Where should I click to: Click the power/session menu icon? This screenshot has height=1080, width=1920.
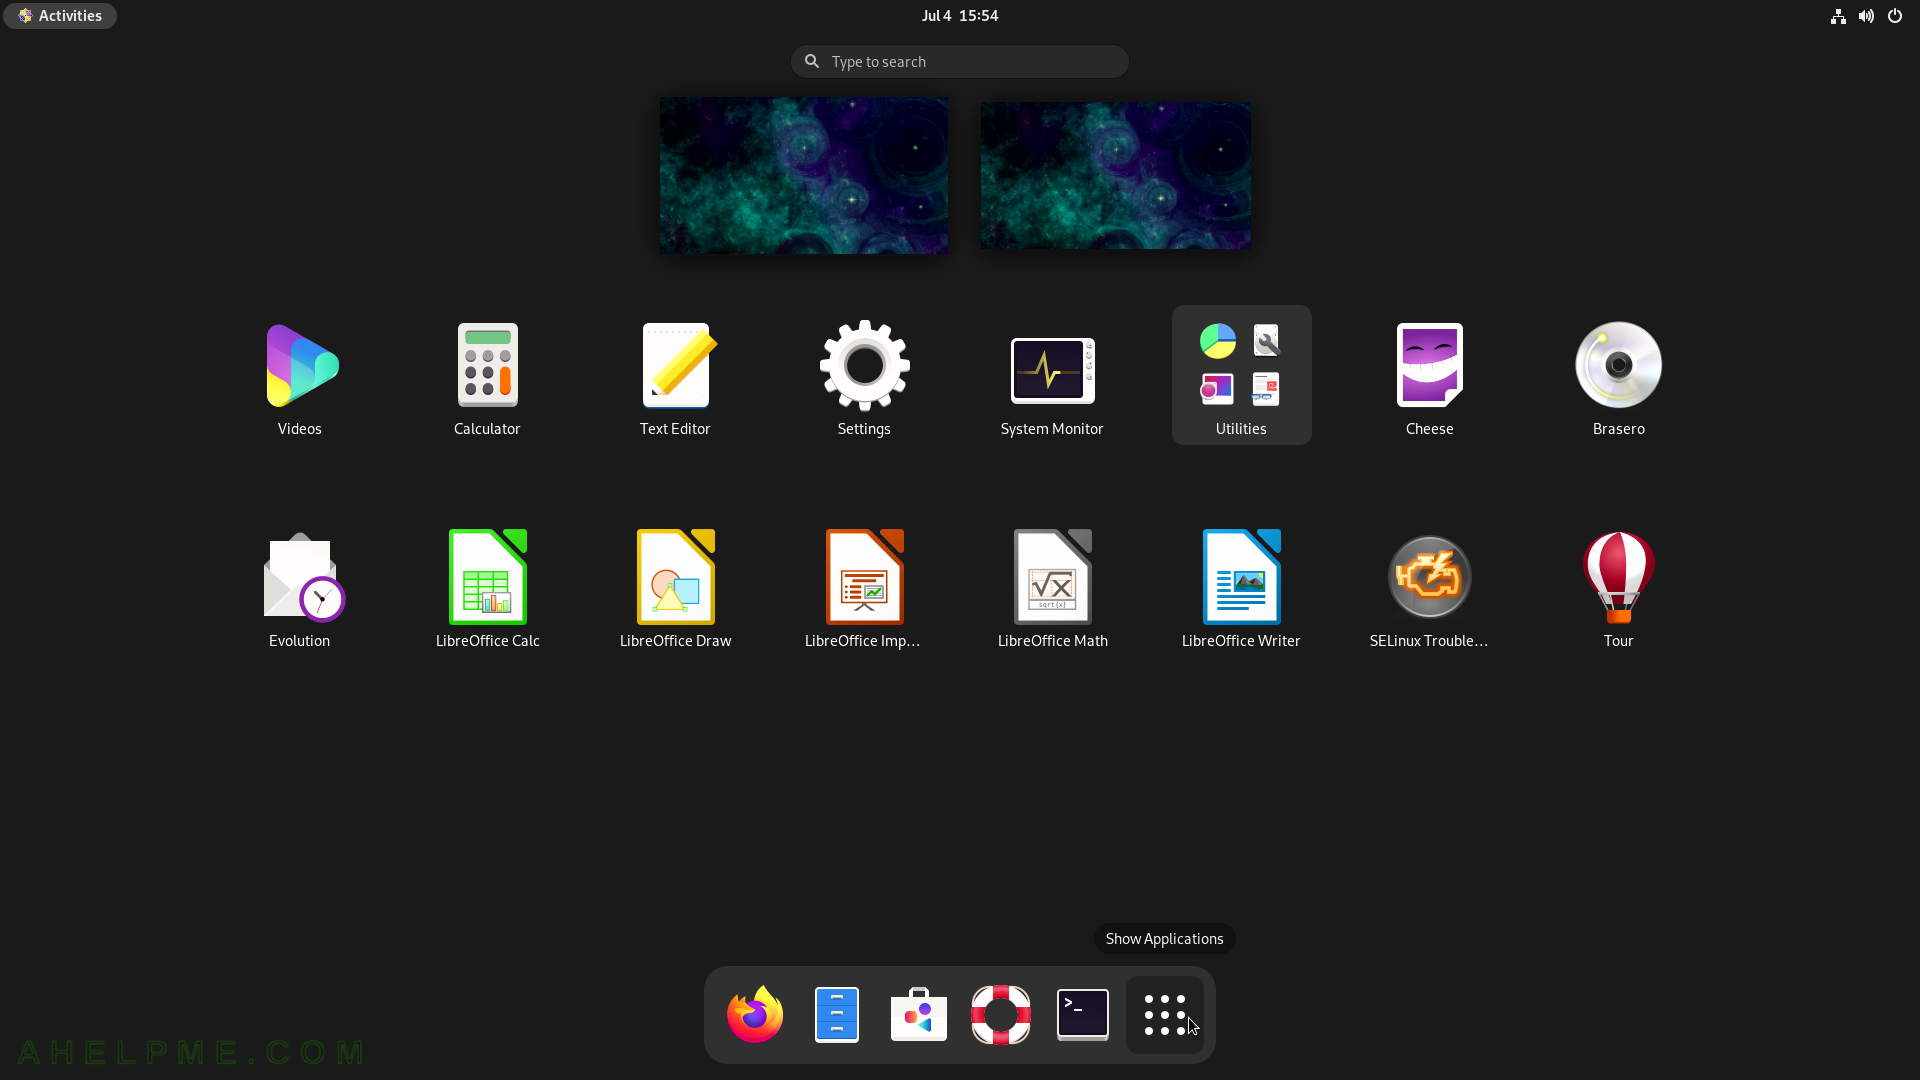[x=1895, y=15]
